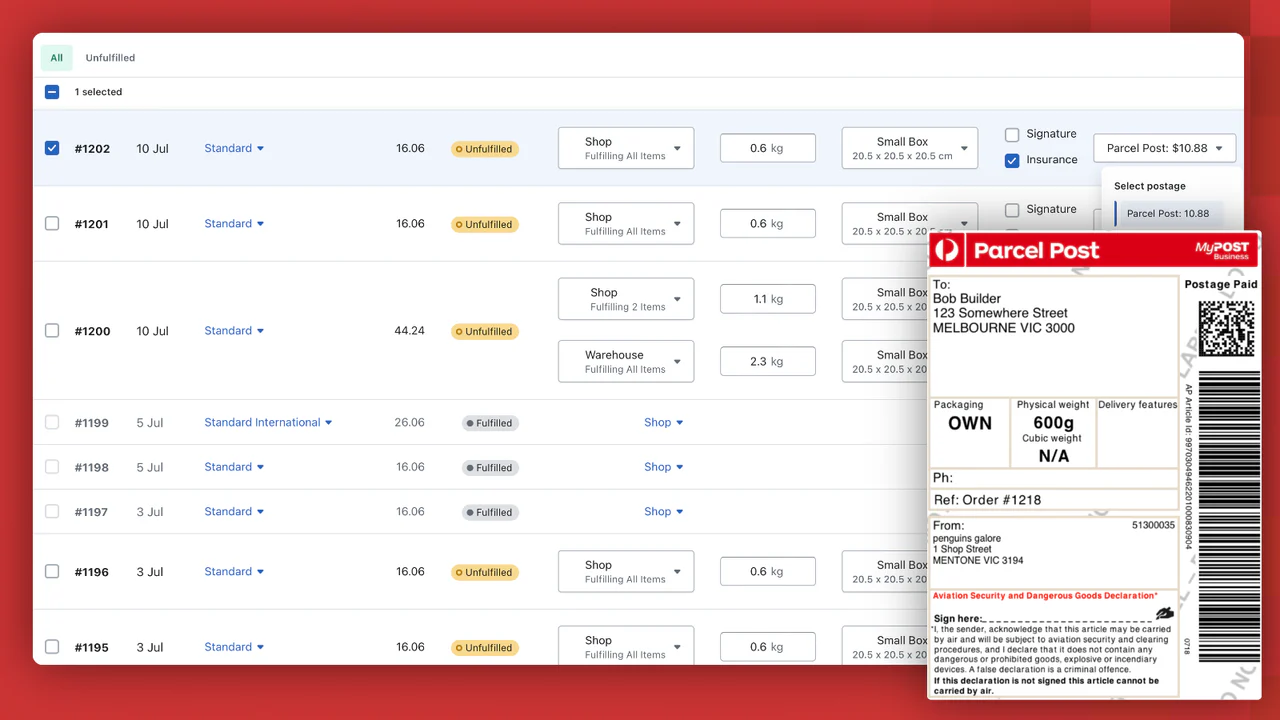
Task: Click the vertical barcode on the shipping label
Action: pyautogui.click(x=1229, y=480)
